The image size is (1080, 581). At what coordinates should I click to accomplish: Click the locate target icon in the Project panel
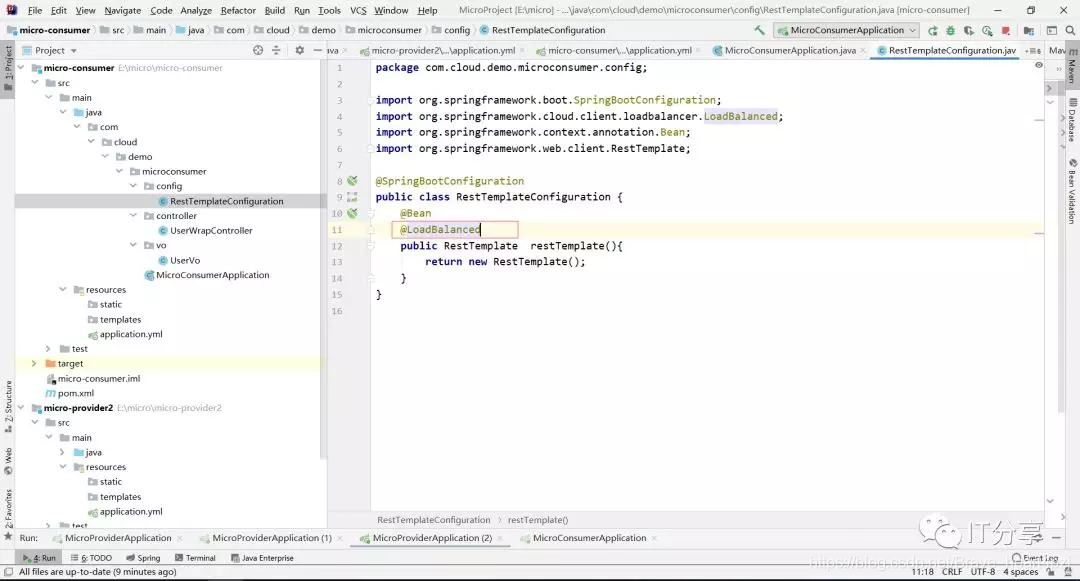tap(258, 50)
